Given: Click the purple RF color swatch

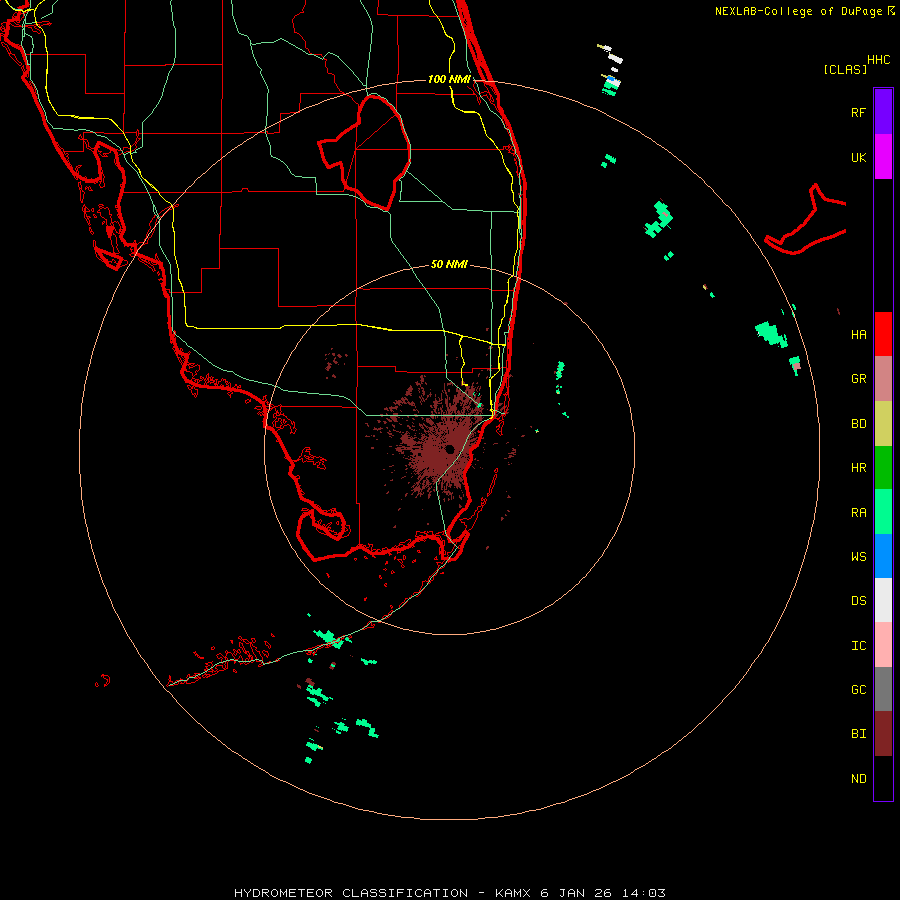Looking at the screenshot, I should pos(883,112).
